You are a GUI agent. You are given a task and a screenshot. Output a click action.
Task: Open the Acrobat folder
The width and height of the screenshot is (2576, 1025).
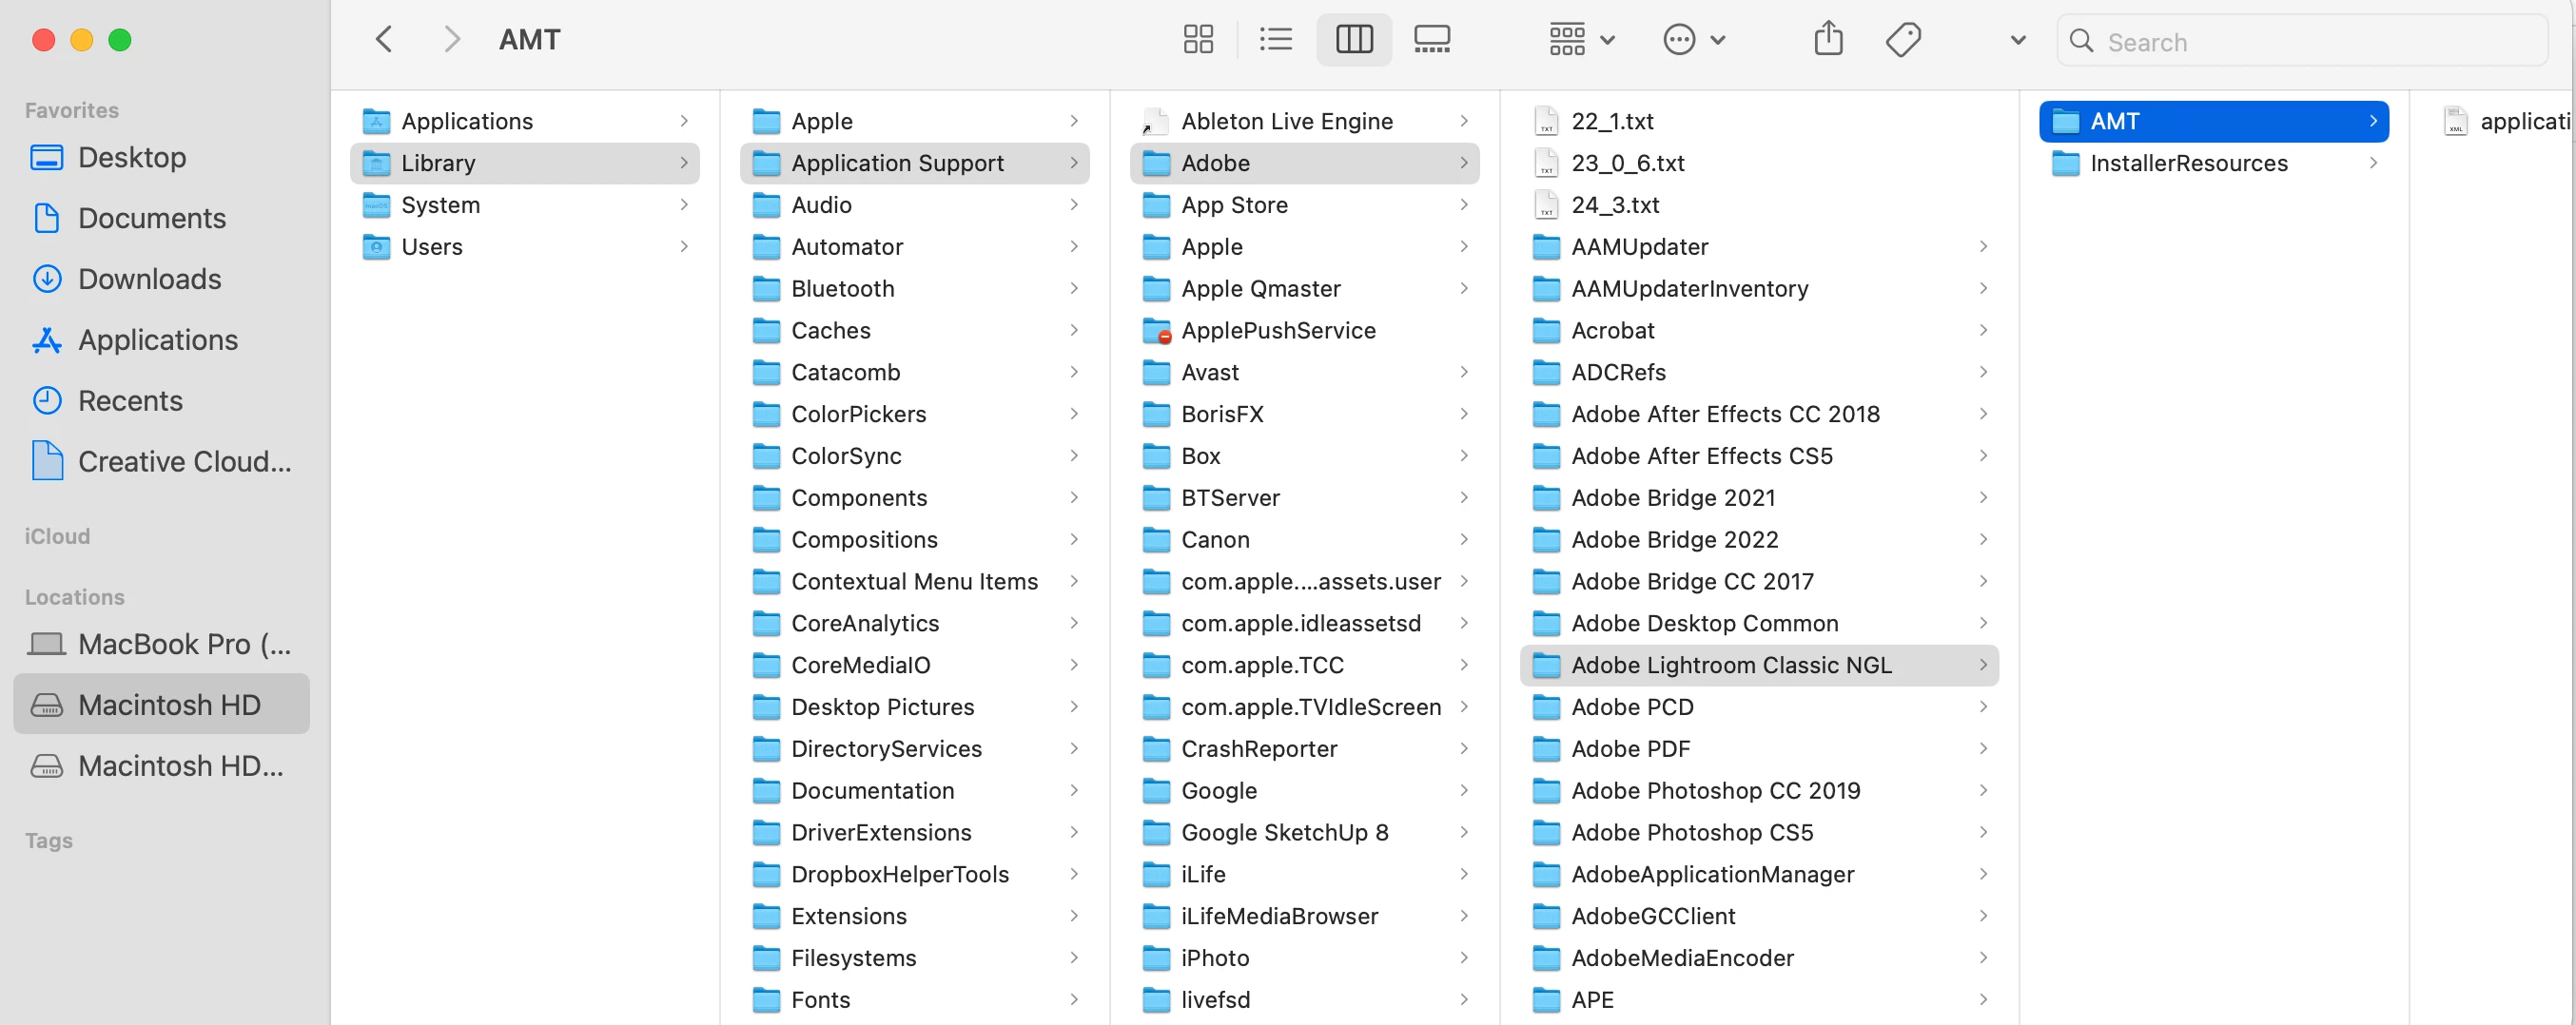coord(1759,331)
